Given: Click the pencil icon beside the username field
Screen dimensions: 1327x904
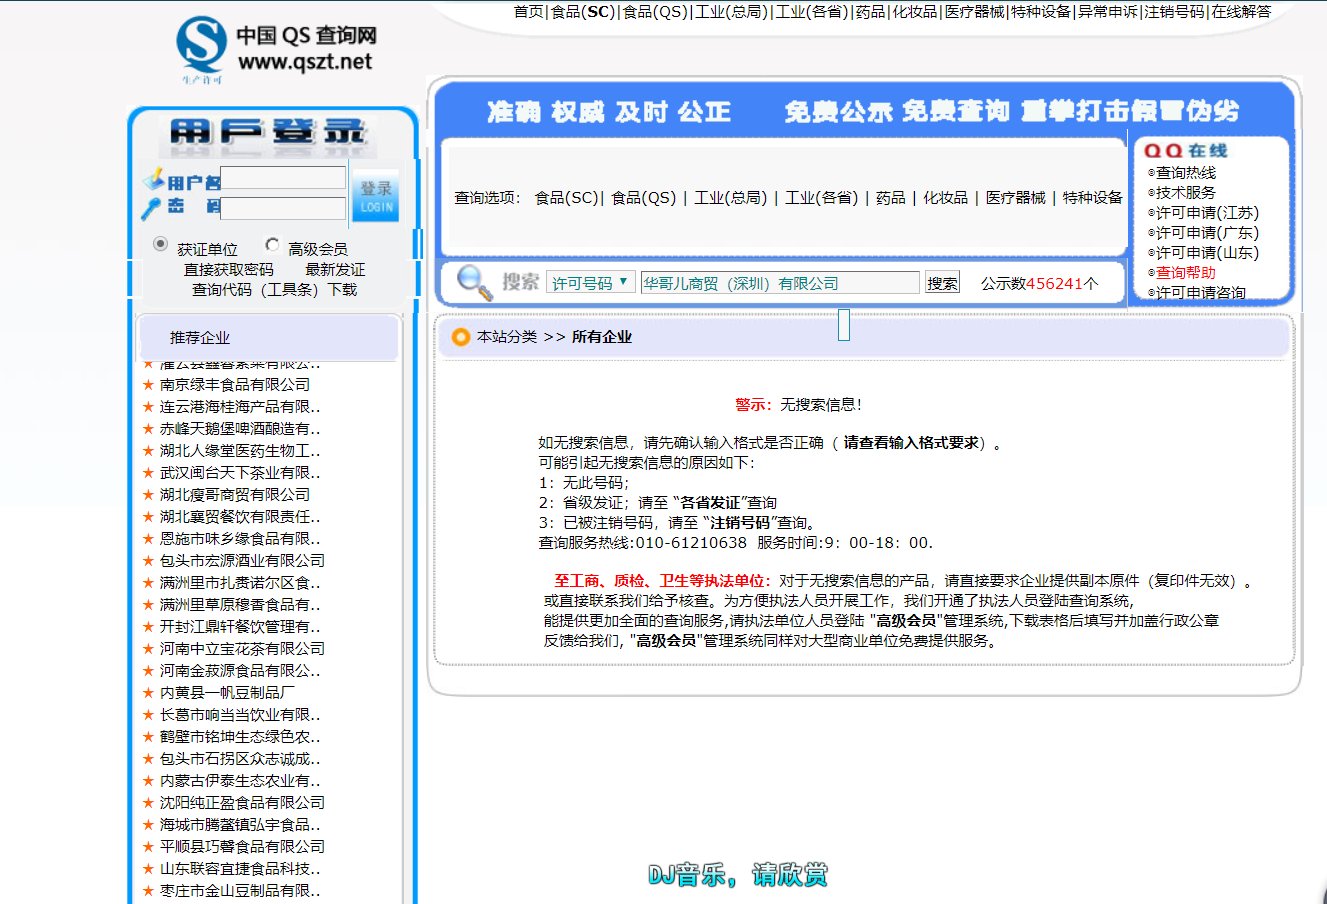Looking at the screenshot, I should [x=155, y=177].
